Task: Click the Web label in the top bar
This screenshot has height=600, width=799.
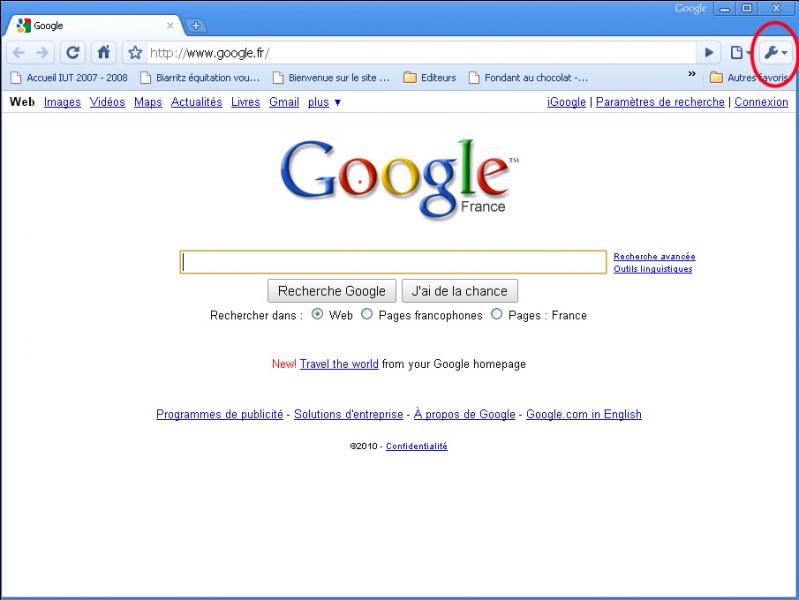Action: pyautogui.click(x=22, y=102)
